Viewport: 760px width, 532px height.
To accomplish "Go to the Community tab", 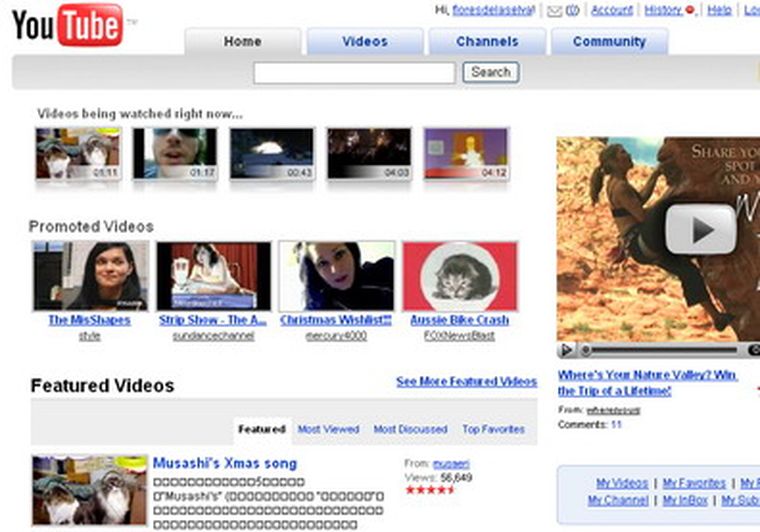I will click(x=609, y=41).
